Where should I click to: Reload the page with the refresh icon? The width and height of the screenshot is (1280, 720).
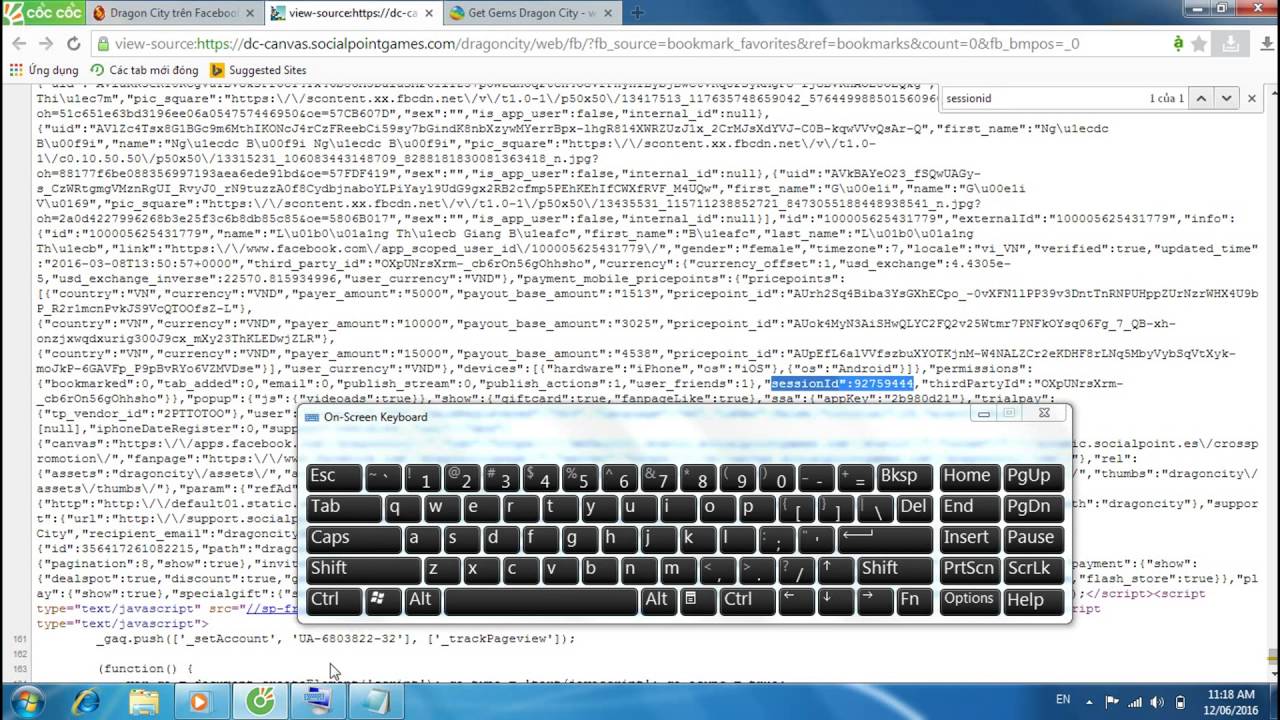pos(73,44)
